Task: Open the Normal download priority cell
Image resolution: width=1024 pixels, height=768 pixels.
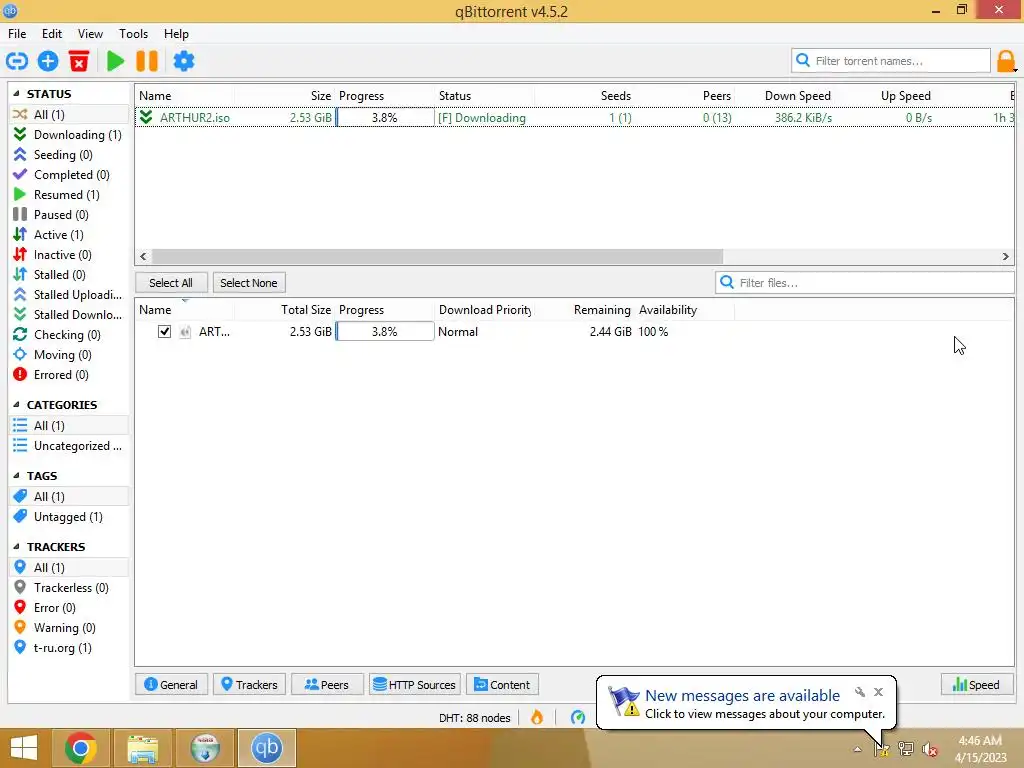Action: 485,332
